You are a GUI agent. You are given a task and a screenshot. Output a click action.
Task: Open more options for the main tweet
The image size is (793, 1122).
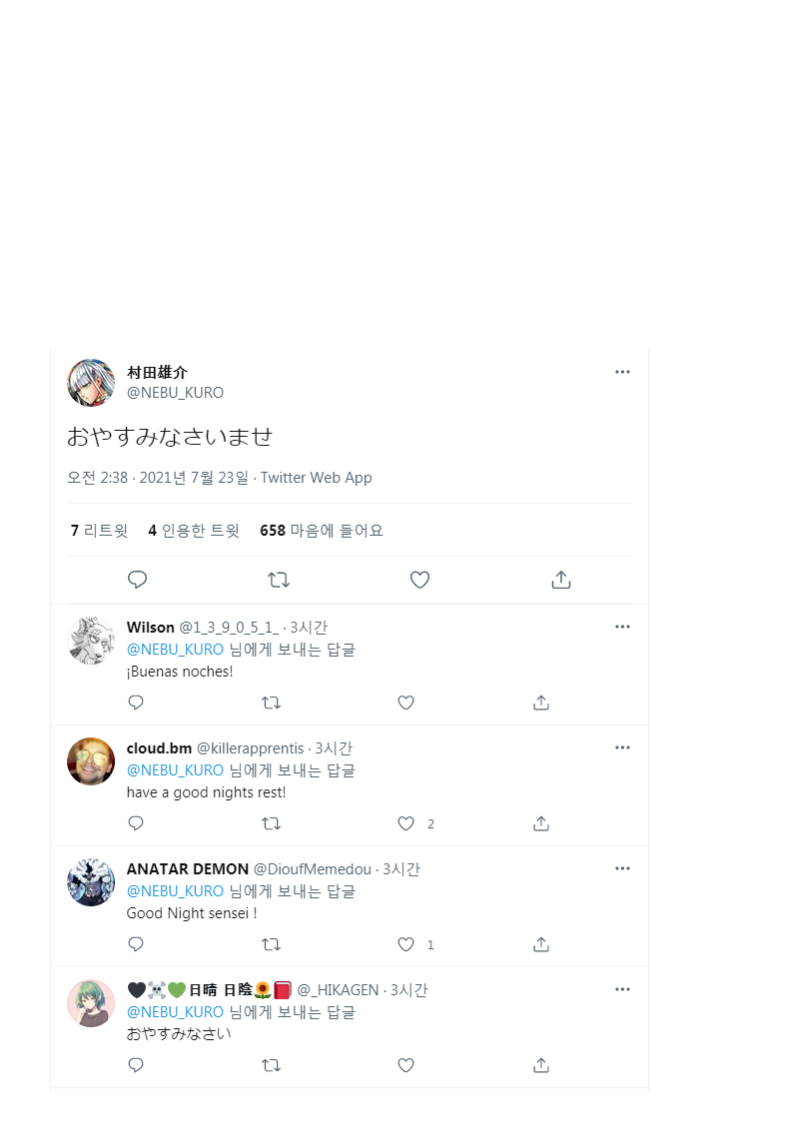pyautogui.click(x=623, y=372)
